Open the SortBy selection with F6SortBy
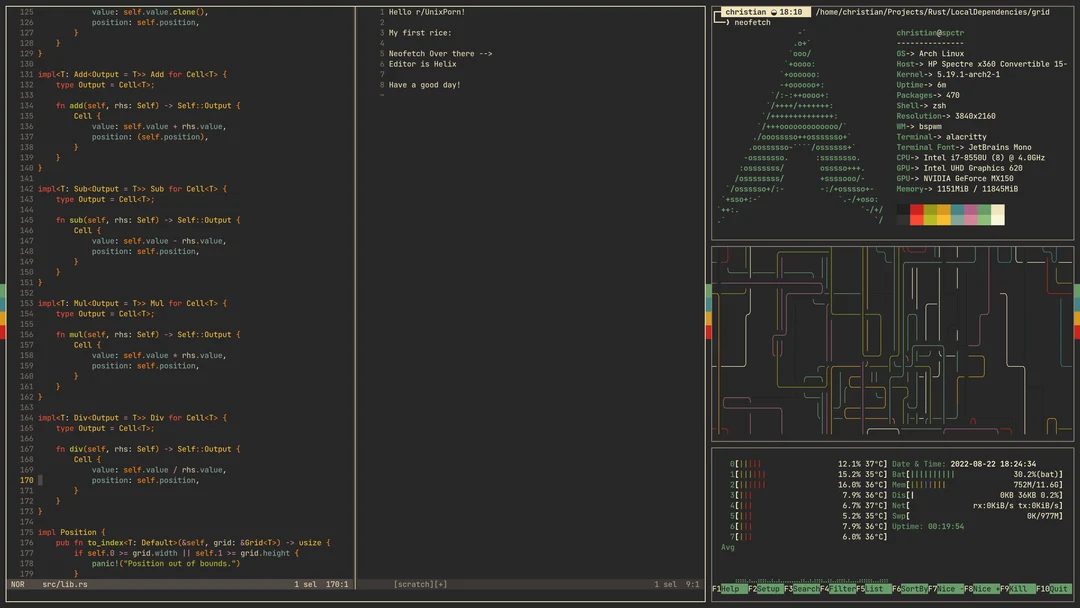1080x608 pixels. pyautogui.click(x=910, y=589)
